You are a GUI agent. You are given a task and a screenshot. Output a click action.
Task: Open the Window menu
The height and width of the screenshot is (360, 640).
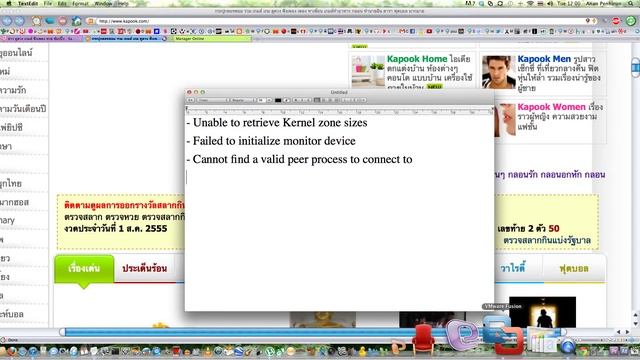103,3
